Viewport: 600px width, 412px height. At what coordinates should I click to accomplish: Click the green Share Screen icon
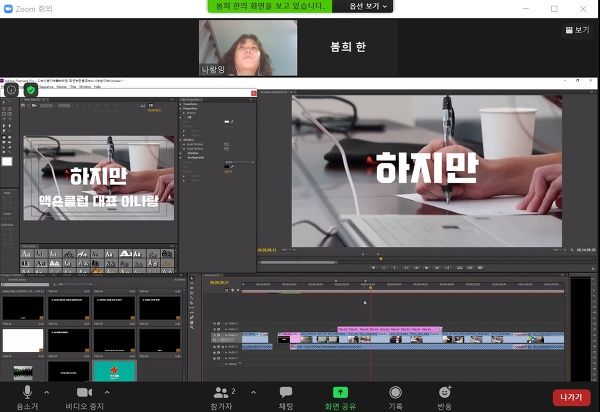[x=340, y=392]
